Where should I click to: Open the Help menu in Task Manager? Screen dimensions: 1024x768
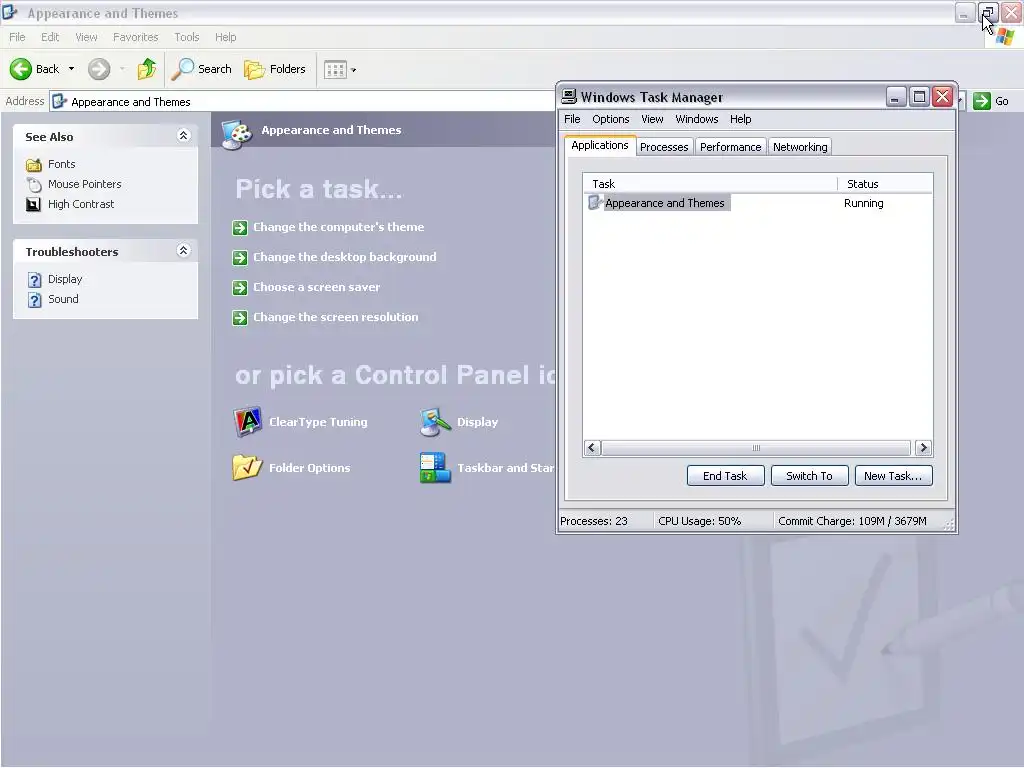pyautogui.click(x=741, y=119)
